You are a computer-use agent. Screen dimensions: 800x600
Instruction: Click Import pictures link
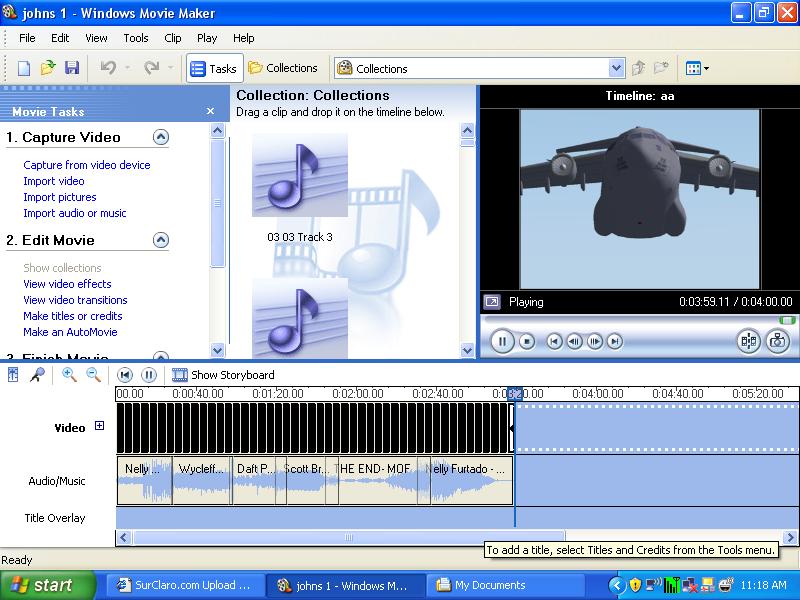coord(60,197)
